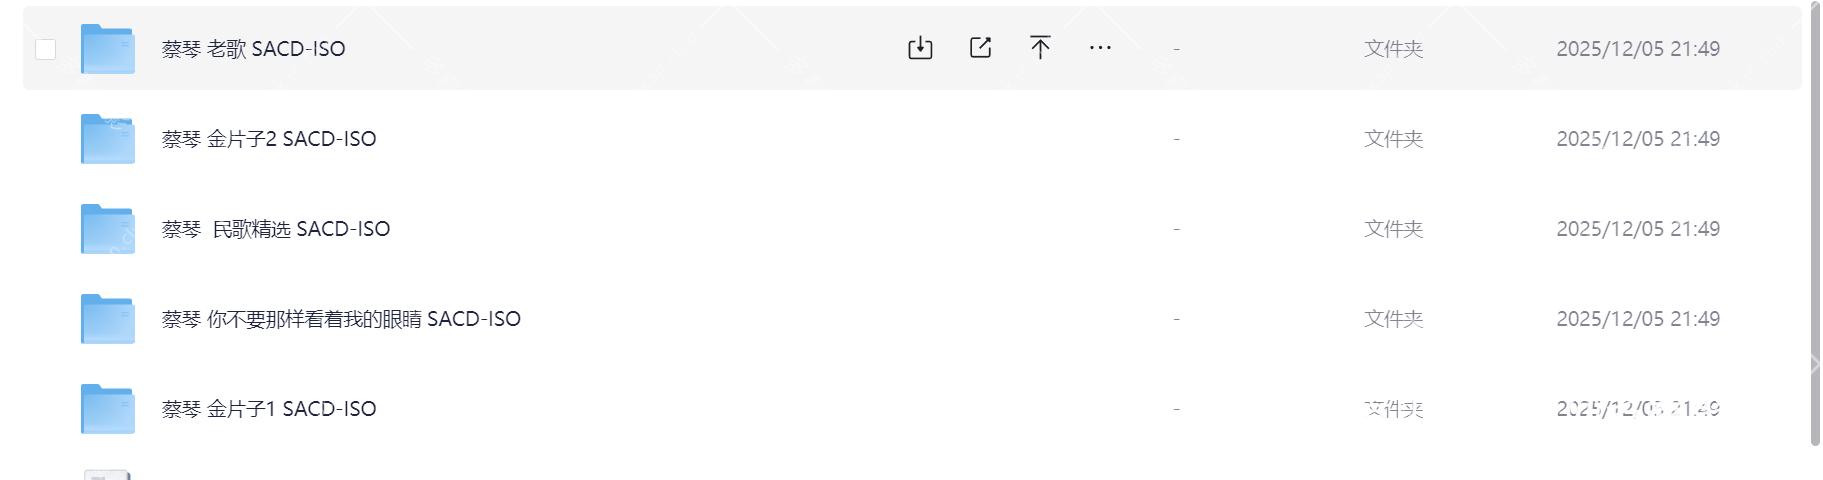Click the 蔡琴 金片子2 SACD-ISO folder icon
Viewport: 1823px width, 480px height.
pos(108,139)
